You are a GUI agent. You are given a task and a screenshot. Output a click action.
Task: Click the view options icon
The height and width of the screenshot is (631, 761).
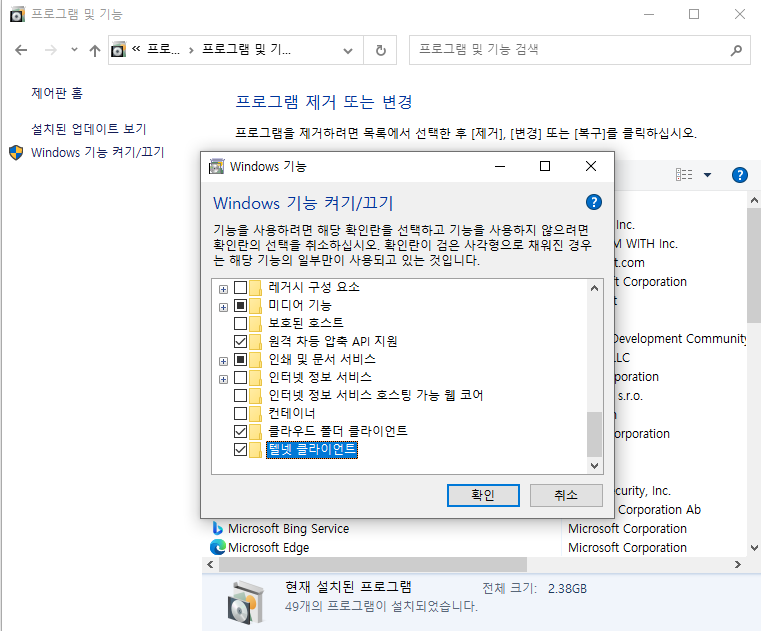[684, 175]
